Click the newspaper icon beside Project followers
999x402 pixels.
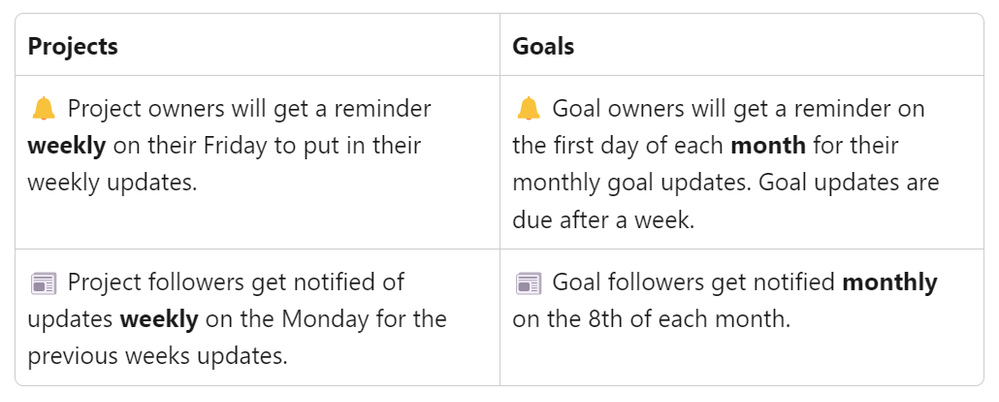pos(43,284)
